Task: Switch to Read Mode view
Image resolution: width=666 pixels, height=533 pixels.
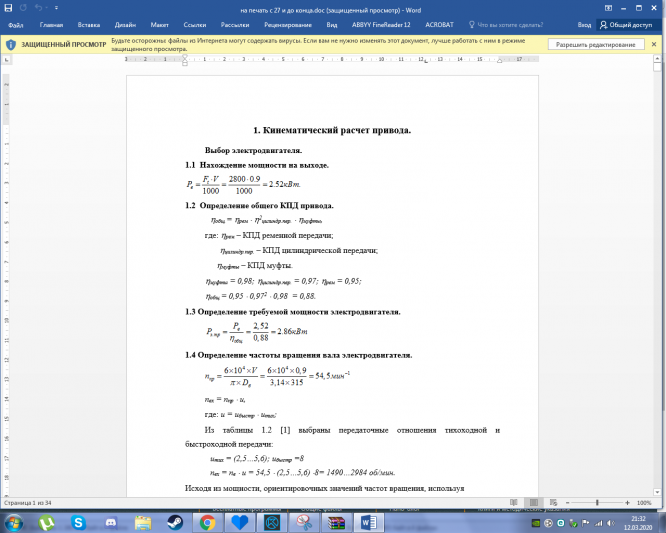Action: 514,502
